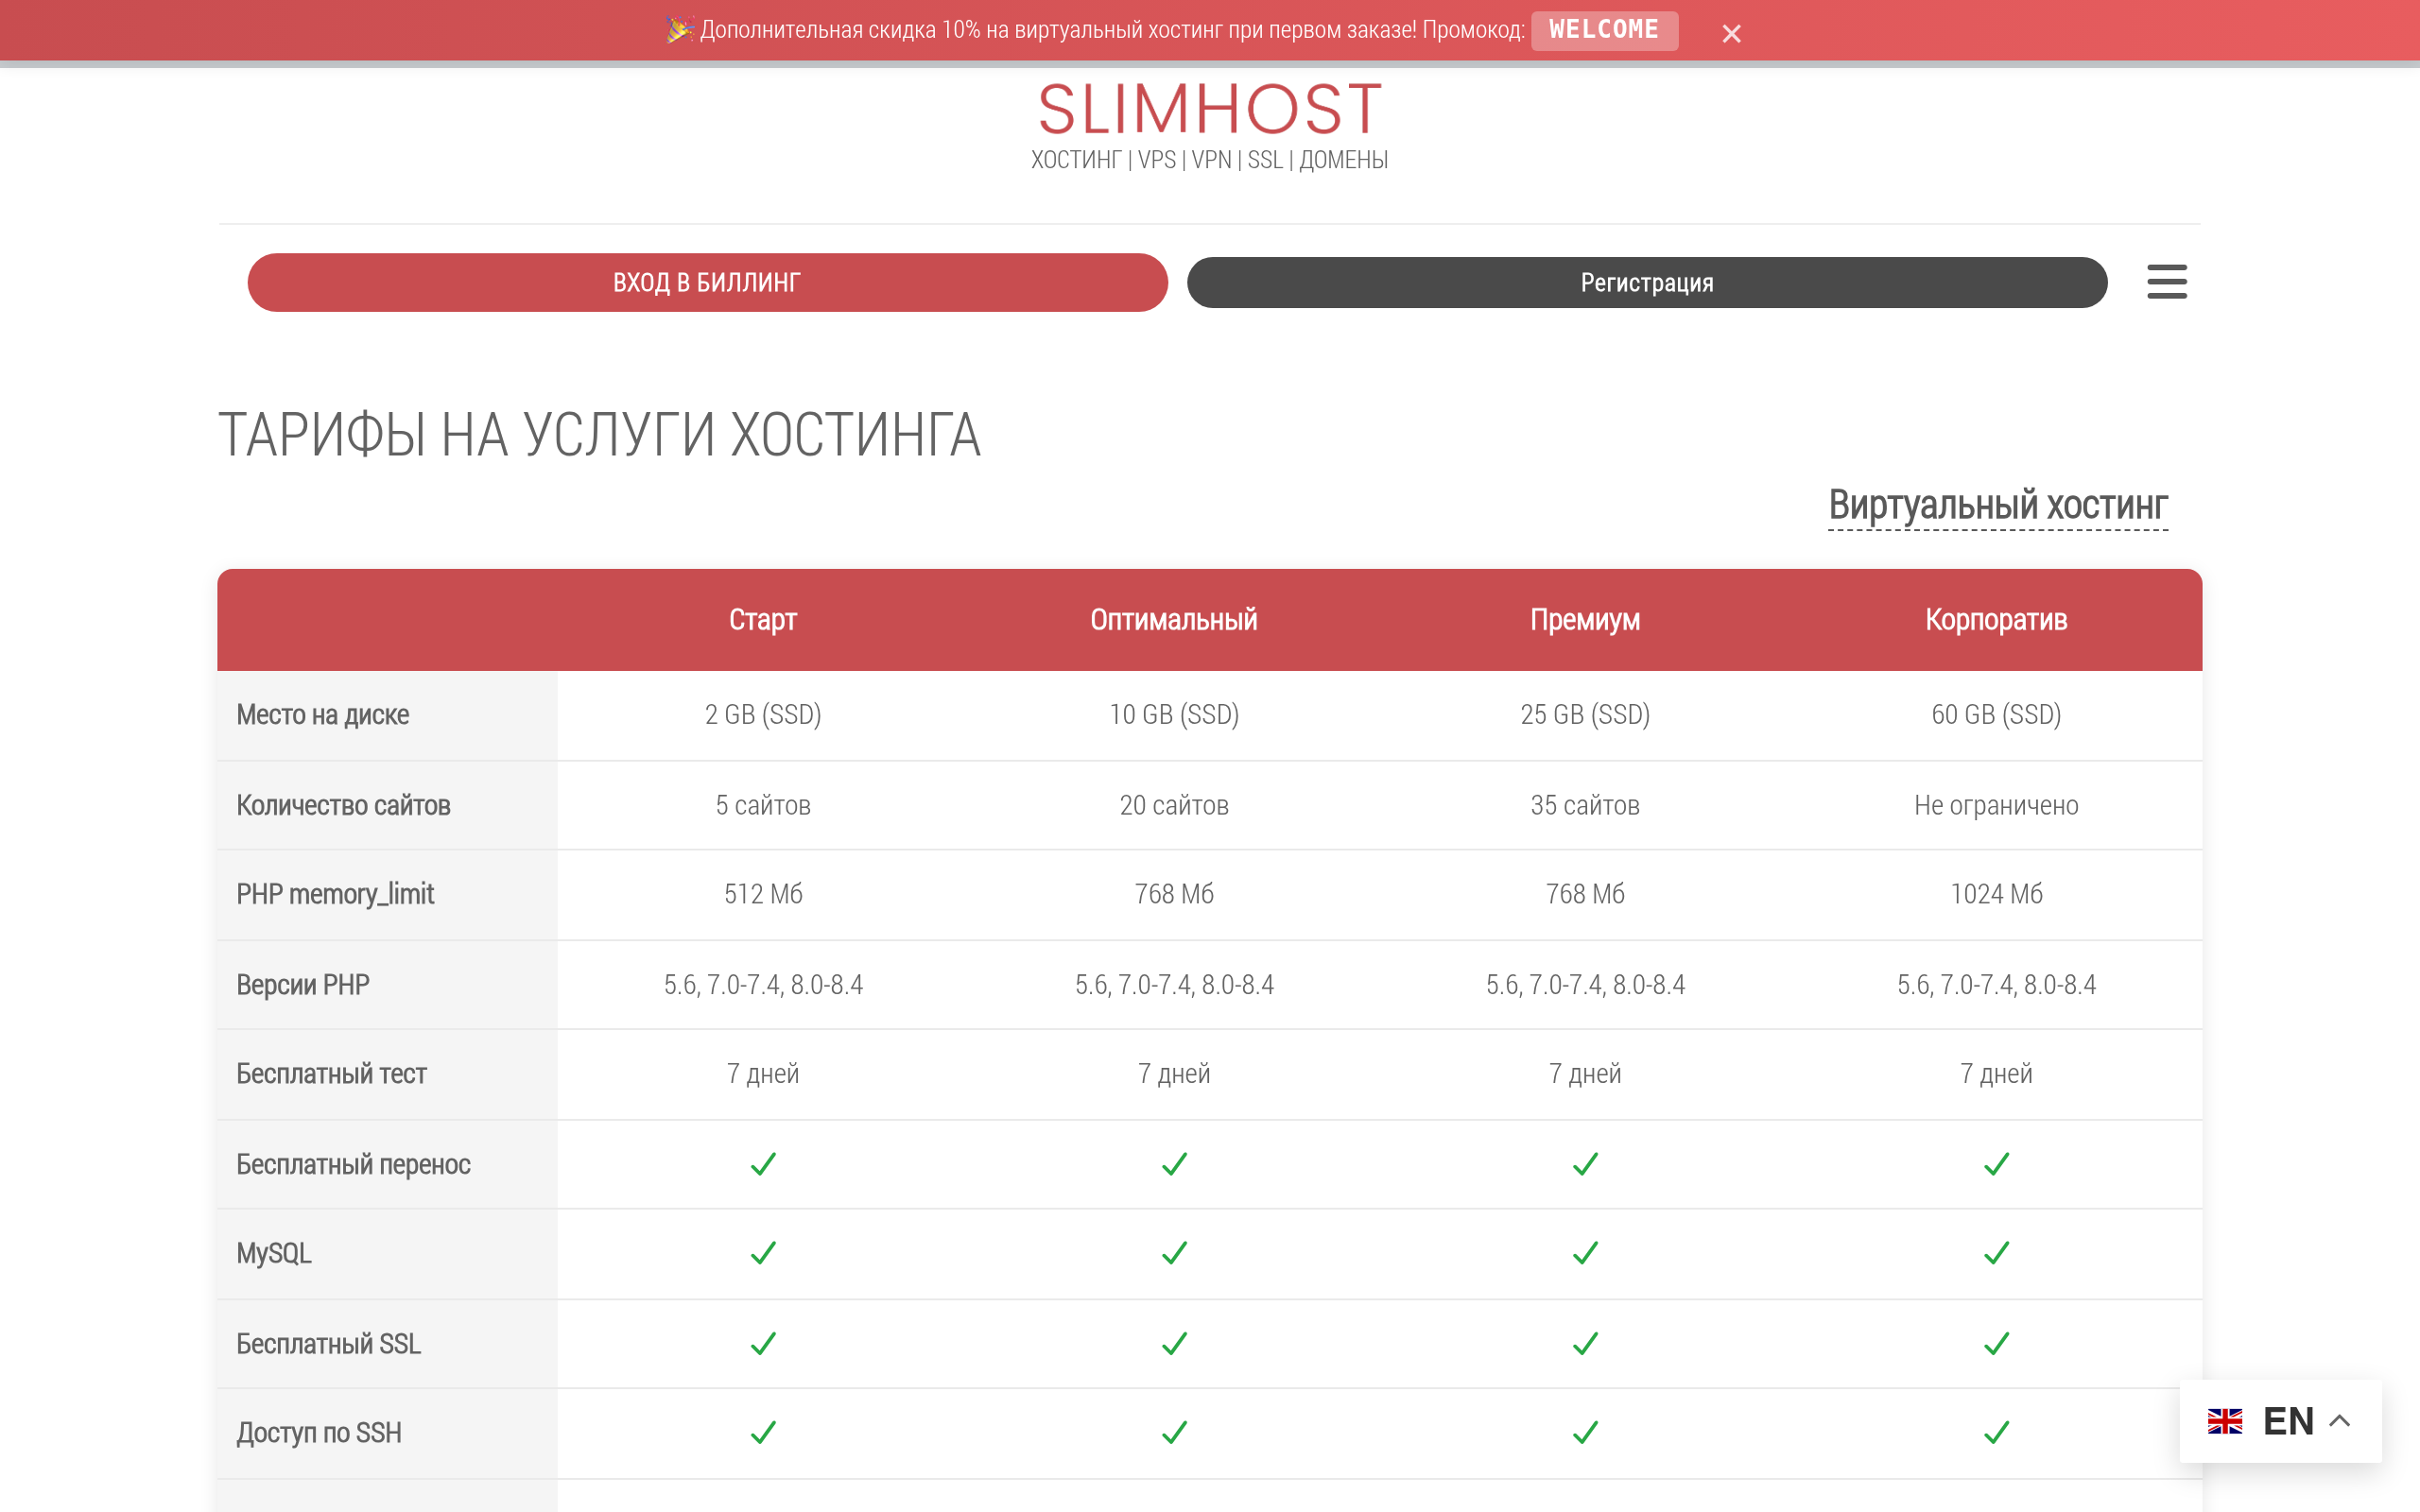This screenshot has height=1512, width=2420.
Task: Click the 512 Мб memory limit cell
Action: (x=763, y=894)
